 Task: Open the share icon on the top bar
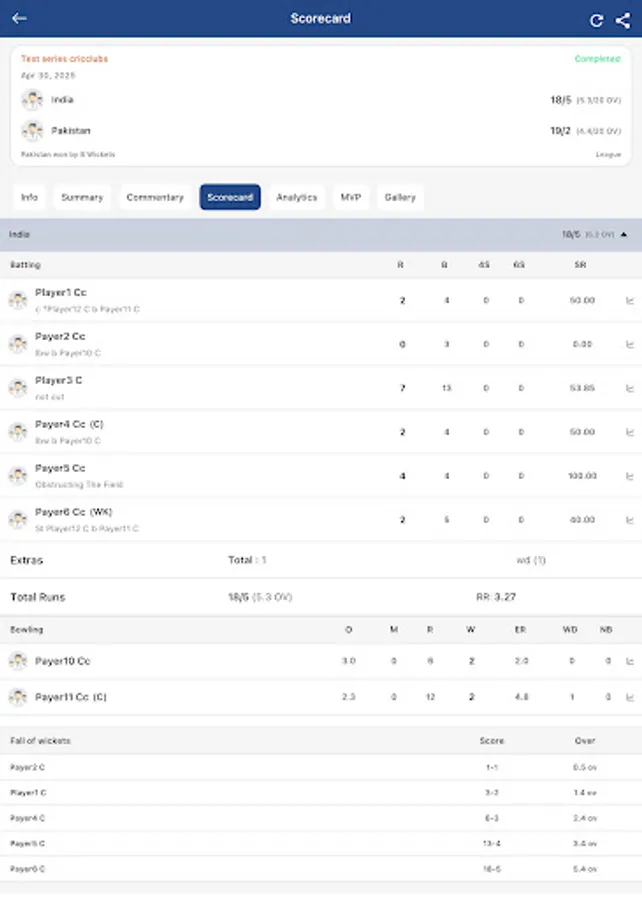coord(621,19)
